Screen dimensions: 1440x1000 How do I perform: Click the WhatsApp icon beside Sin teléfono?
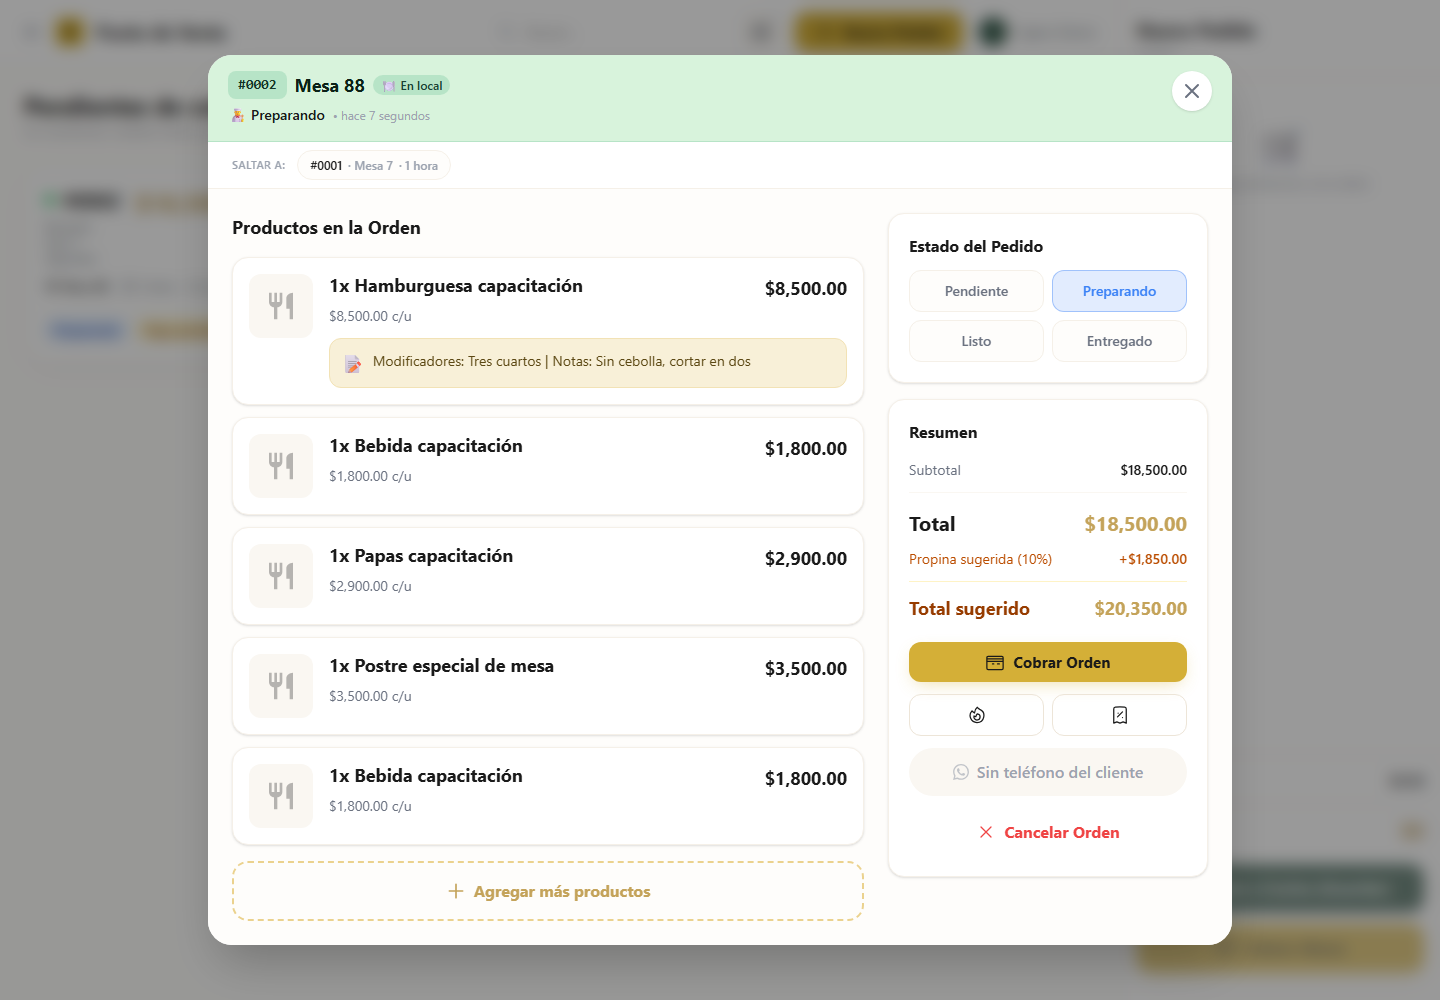click(961, 772)
